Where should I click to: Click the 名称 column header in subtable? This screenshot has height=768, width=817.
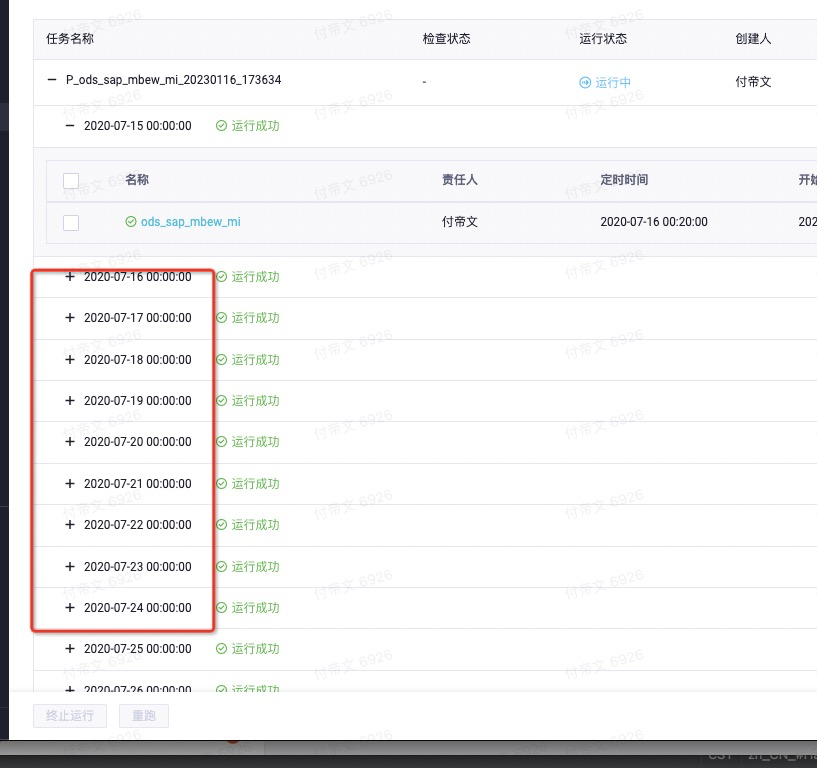click(137, 180)
